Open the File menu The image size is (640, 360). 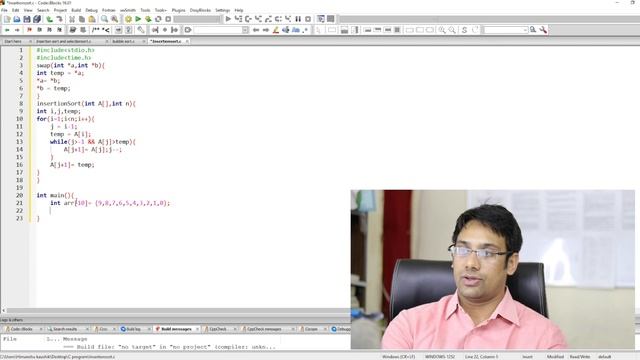(x=4, y=10)
